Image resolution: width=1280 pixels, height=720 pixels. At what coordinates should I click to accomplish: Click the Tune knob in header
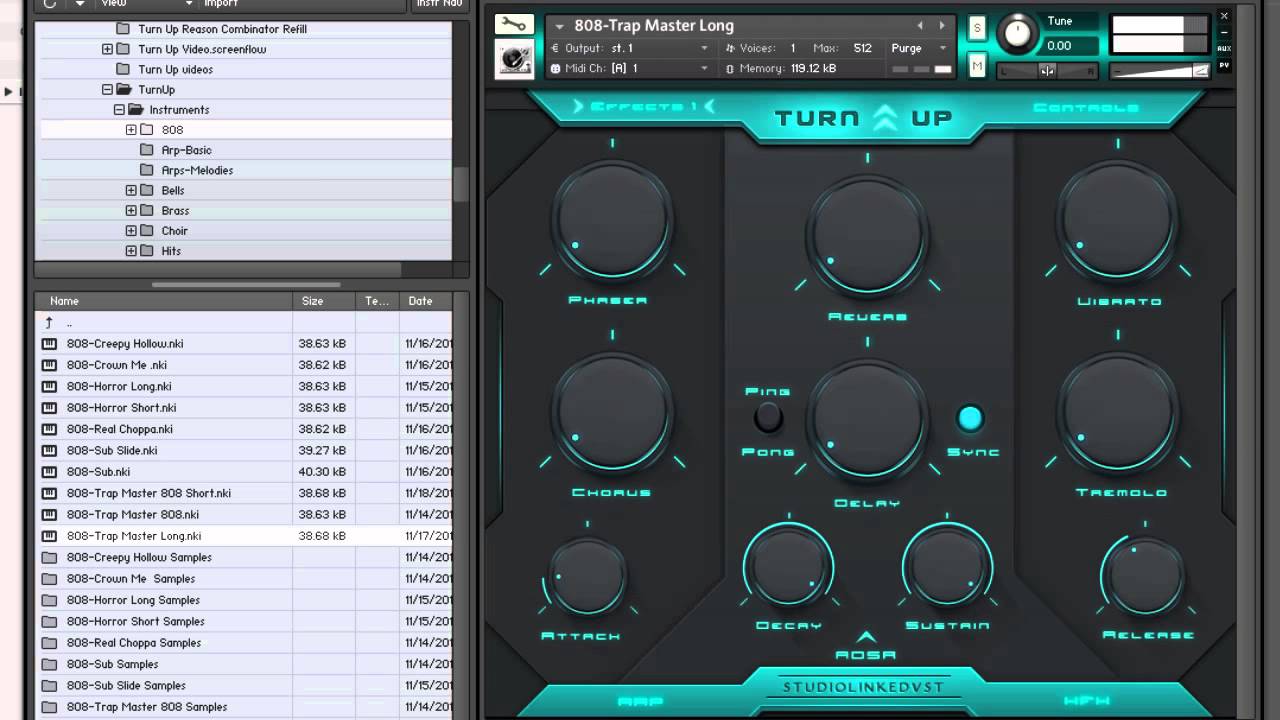tap(1017, 33)
